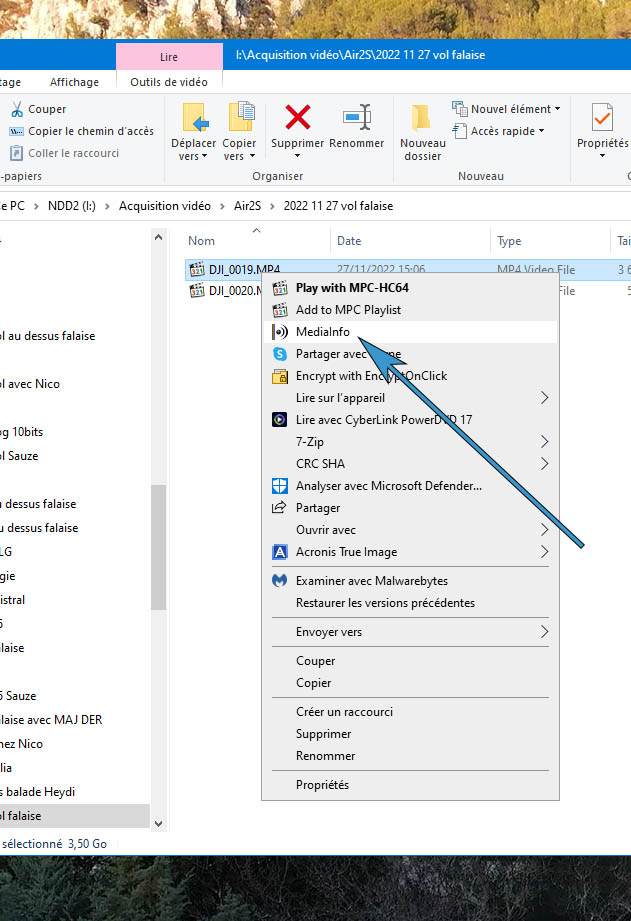631x921 pixels.
Task: Click the Partager share icon
Action: pos(279,507)
